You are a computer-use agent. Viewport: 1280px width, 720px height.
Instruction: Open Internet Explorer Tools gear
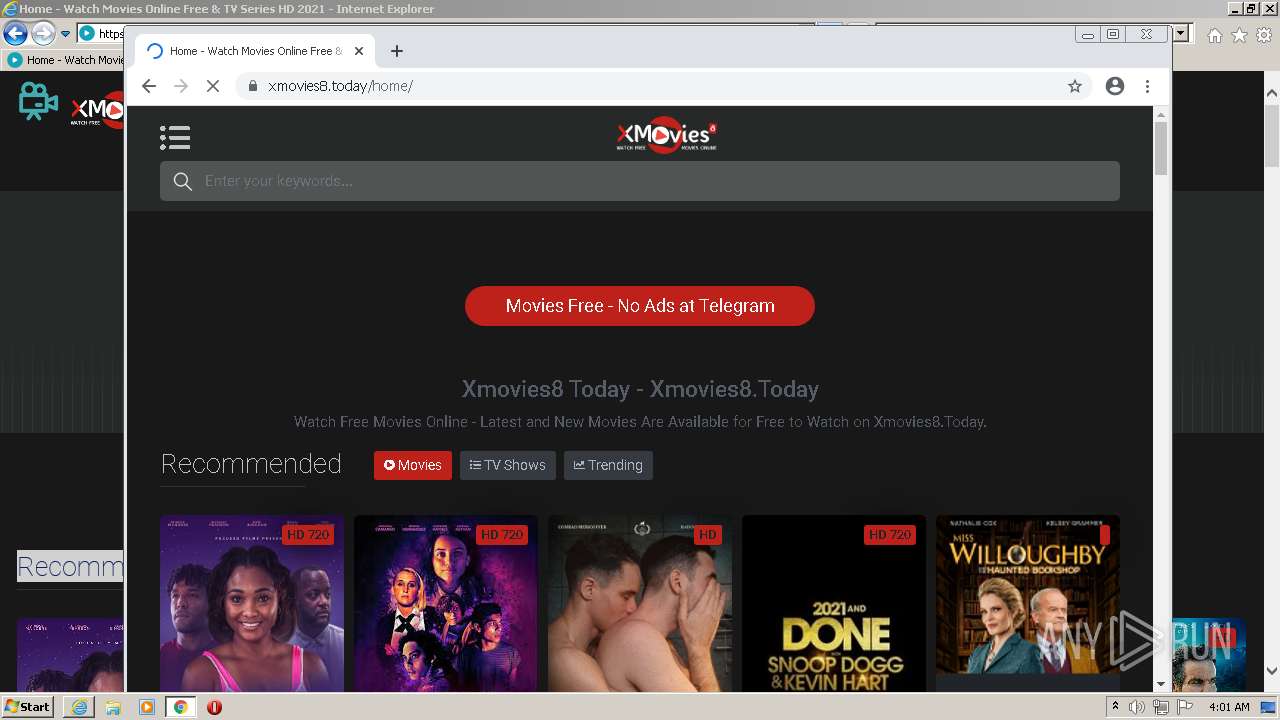(1264, 35)
